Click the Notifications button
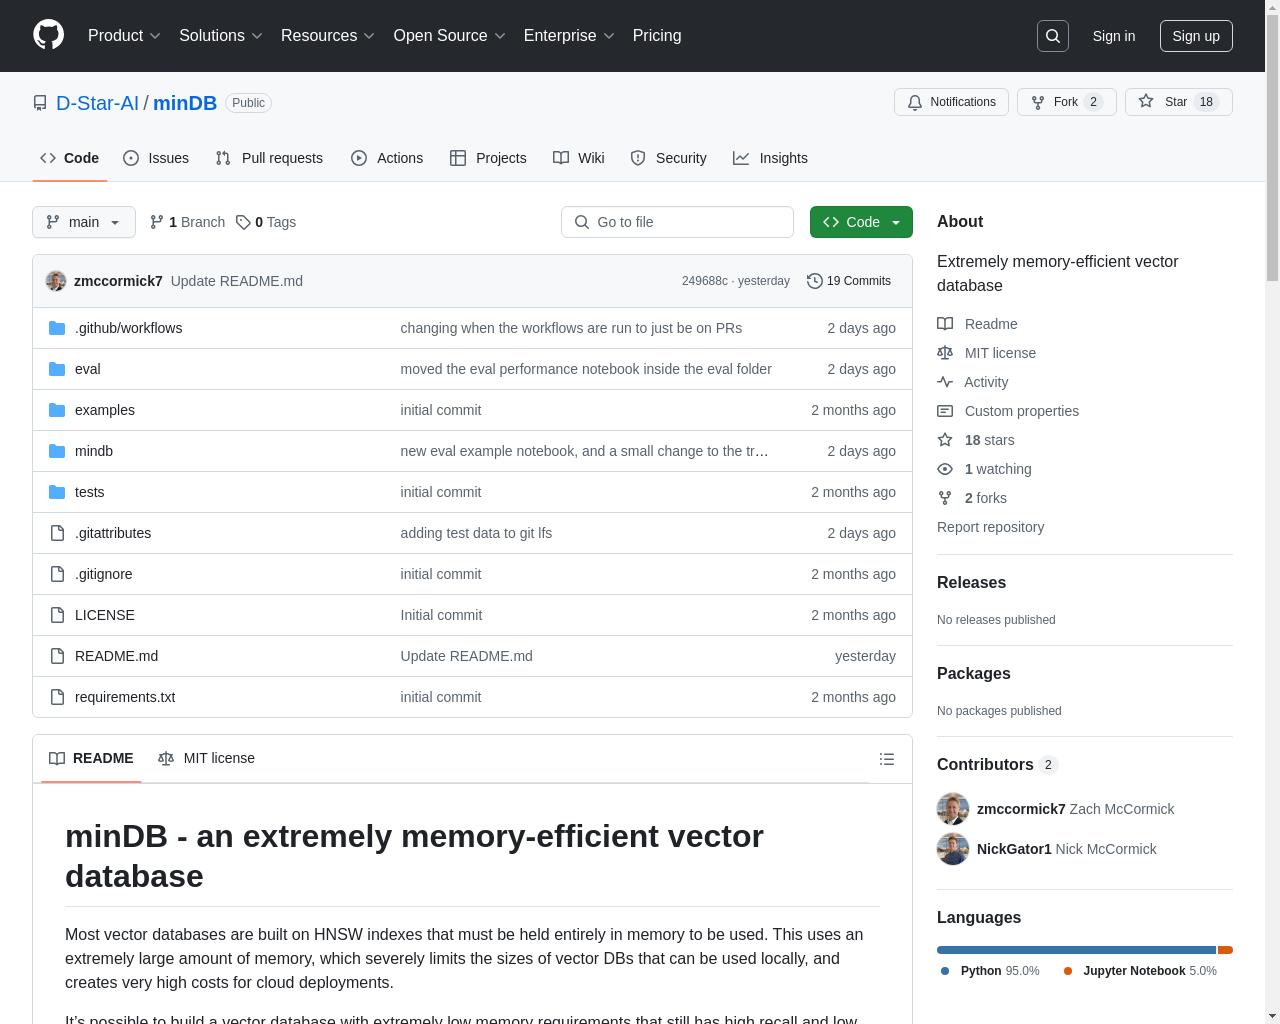 tap(951, 102)
